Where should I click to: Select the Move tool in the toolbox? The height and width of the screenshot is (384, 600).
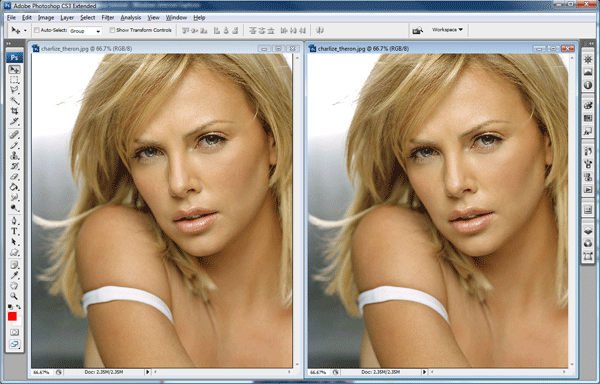pos(15,70)
